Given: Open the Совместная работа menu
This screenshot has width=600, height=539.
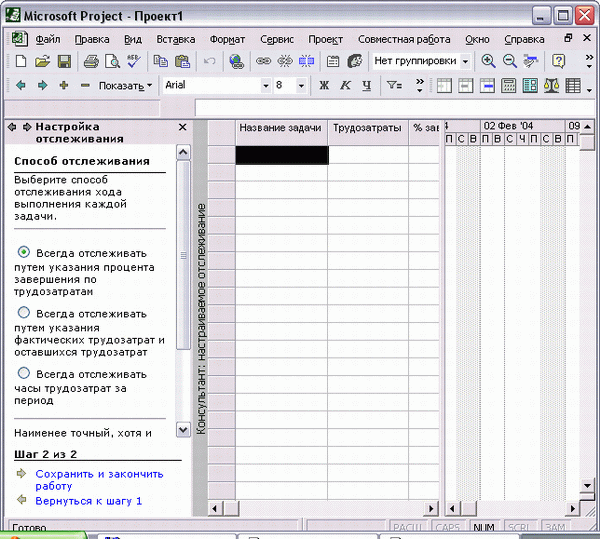Looking at the screenshot, I should (404, 39).
